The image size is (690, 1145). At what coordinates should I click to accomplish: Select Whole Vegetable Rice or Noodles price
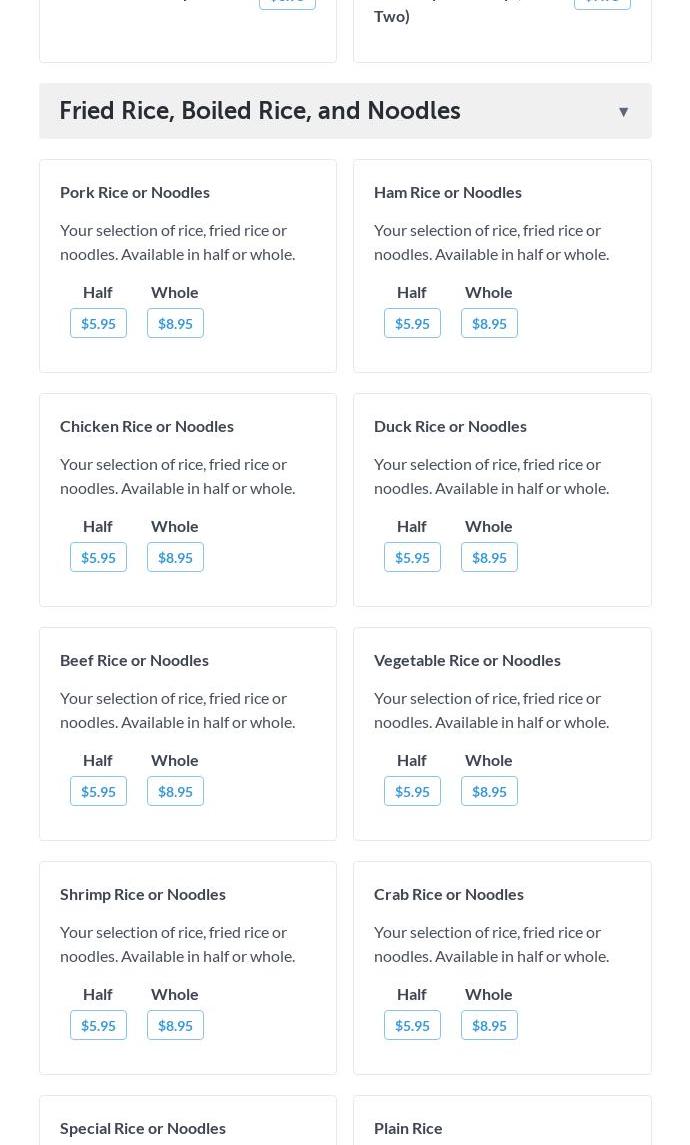(x=489, y=791)
